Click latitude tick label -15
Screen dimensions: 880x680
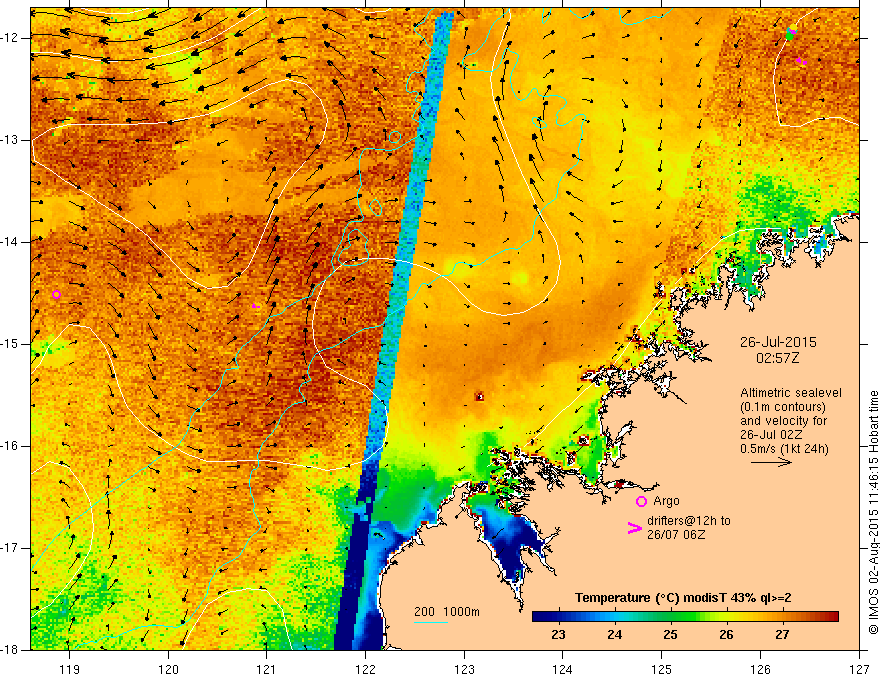click(x=10, y=344)
